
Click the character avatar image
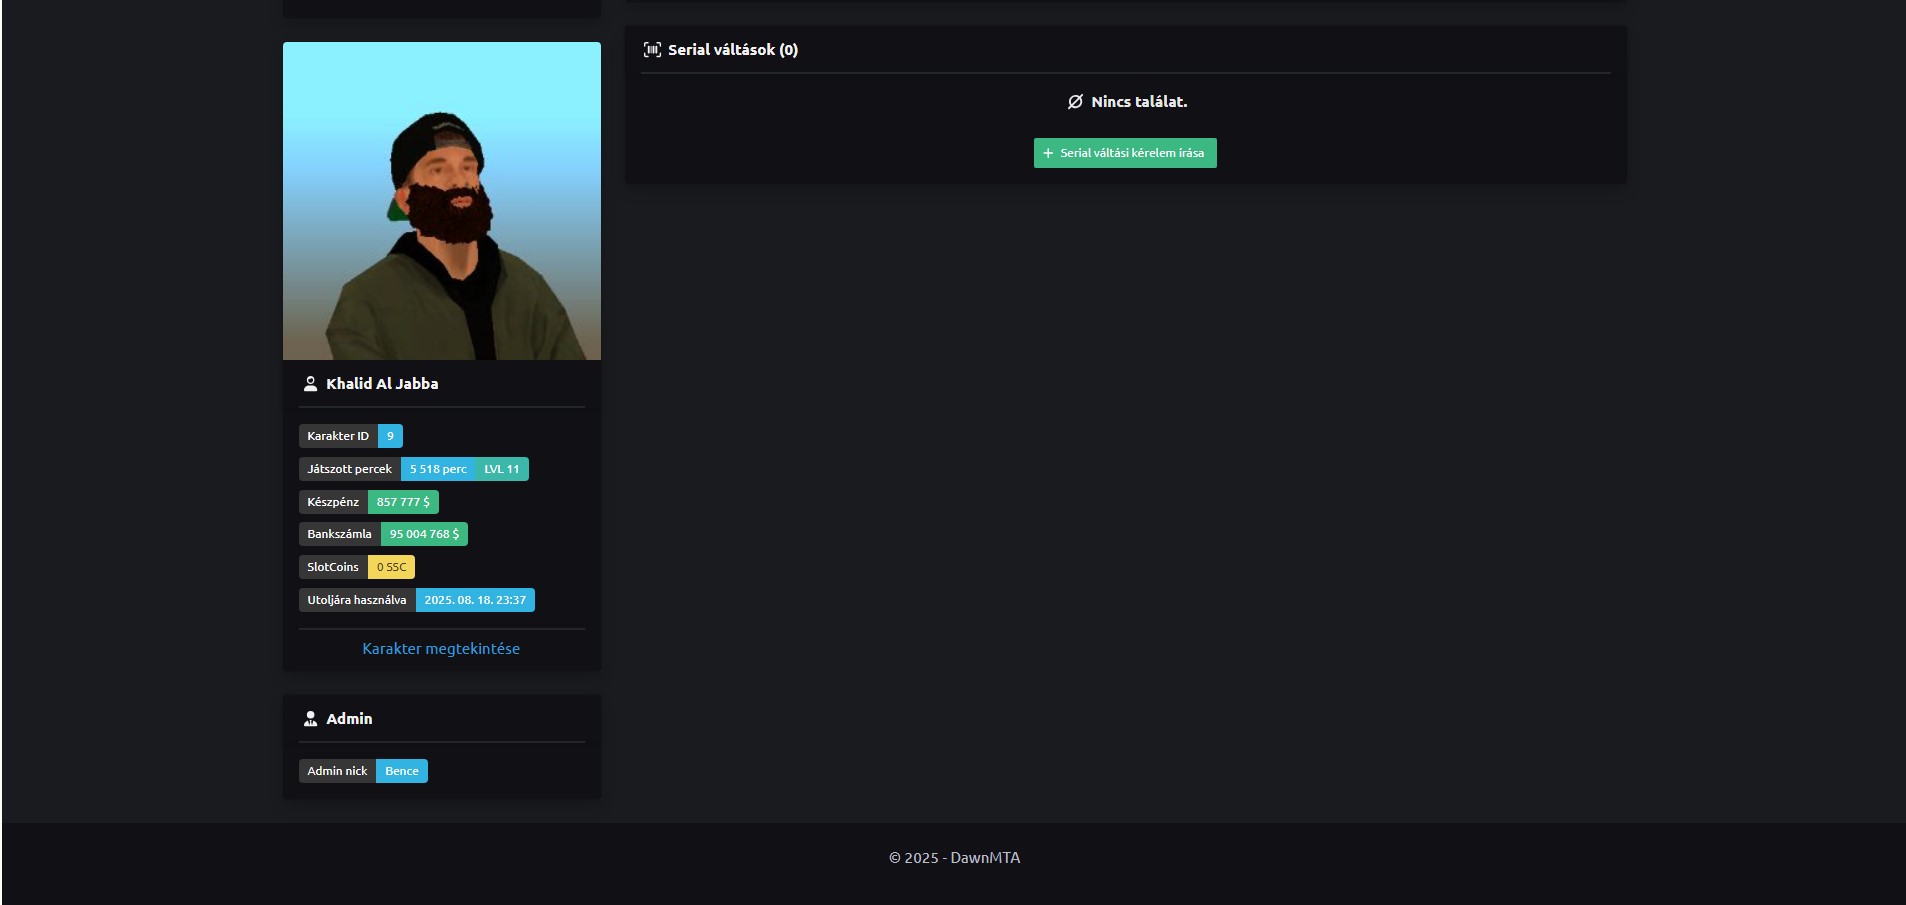[x=442, y=201]
